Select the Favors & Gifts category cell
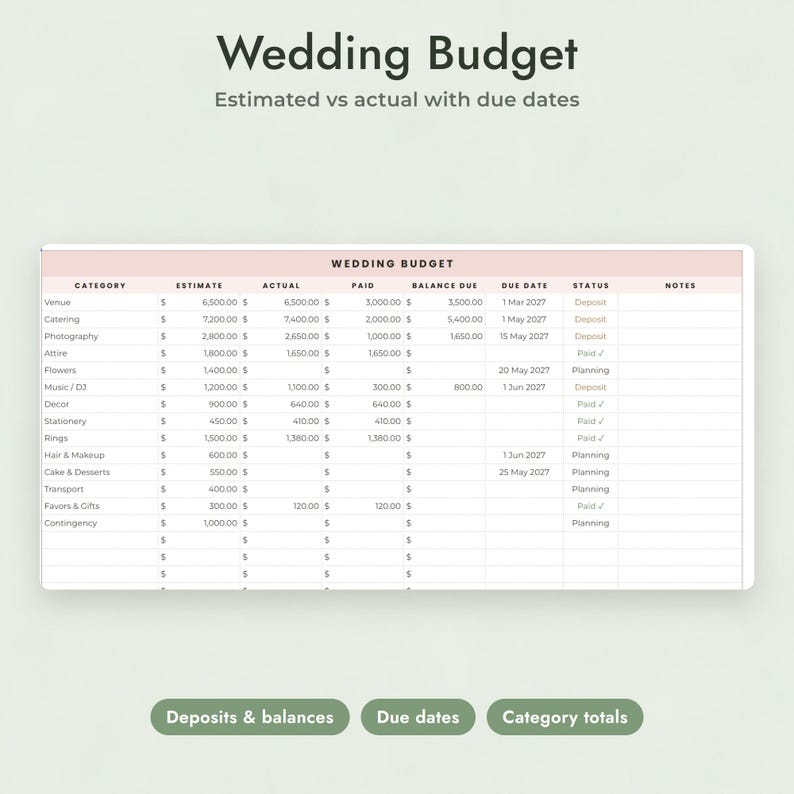 click(100, 506)
